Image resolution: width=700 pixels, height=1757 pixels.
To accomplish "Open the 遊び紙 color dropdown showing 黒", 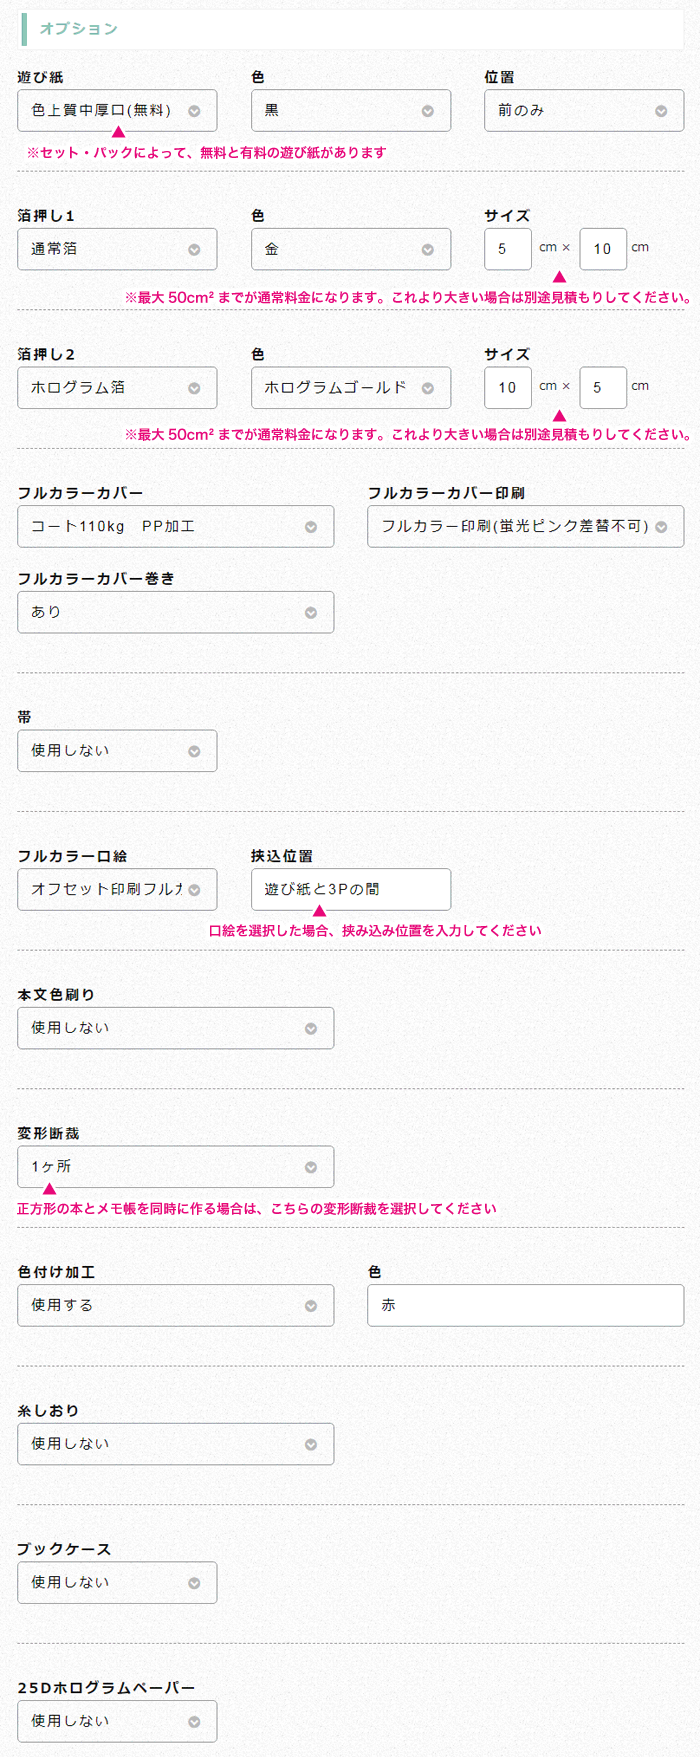I will point(351,110).
